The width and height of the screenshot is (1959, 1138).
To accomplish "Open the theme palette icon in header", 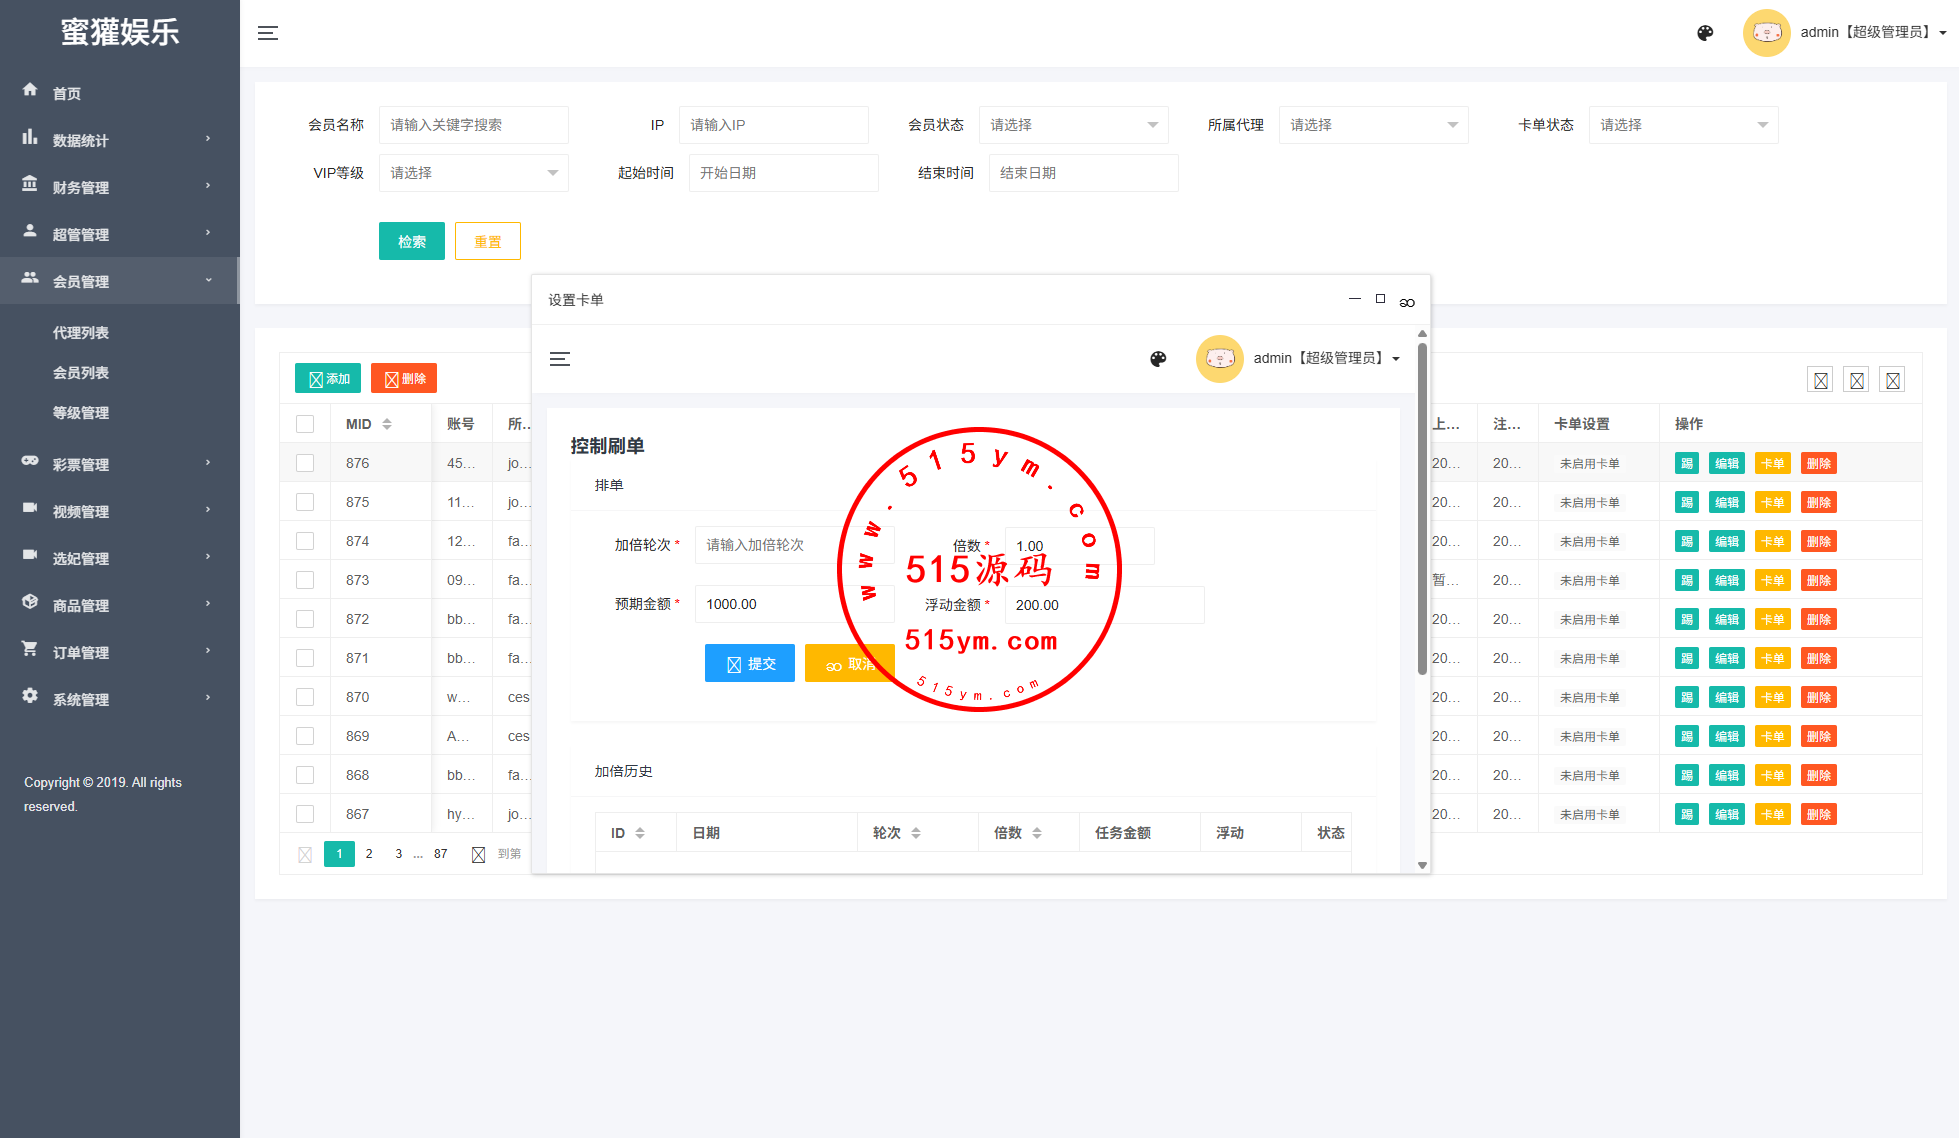I will point(1705,33).
